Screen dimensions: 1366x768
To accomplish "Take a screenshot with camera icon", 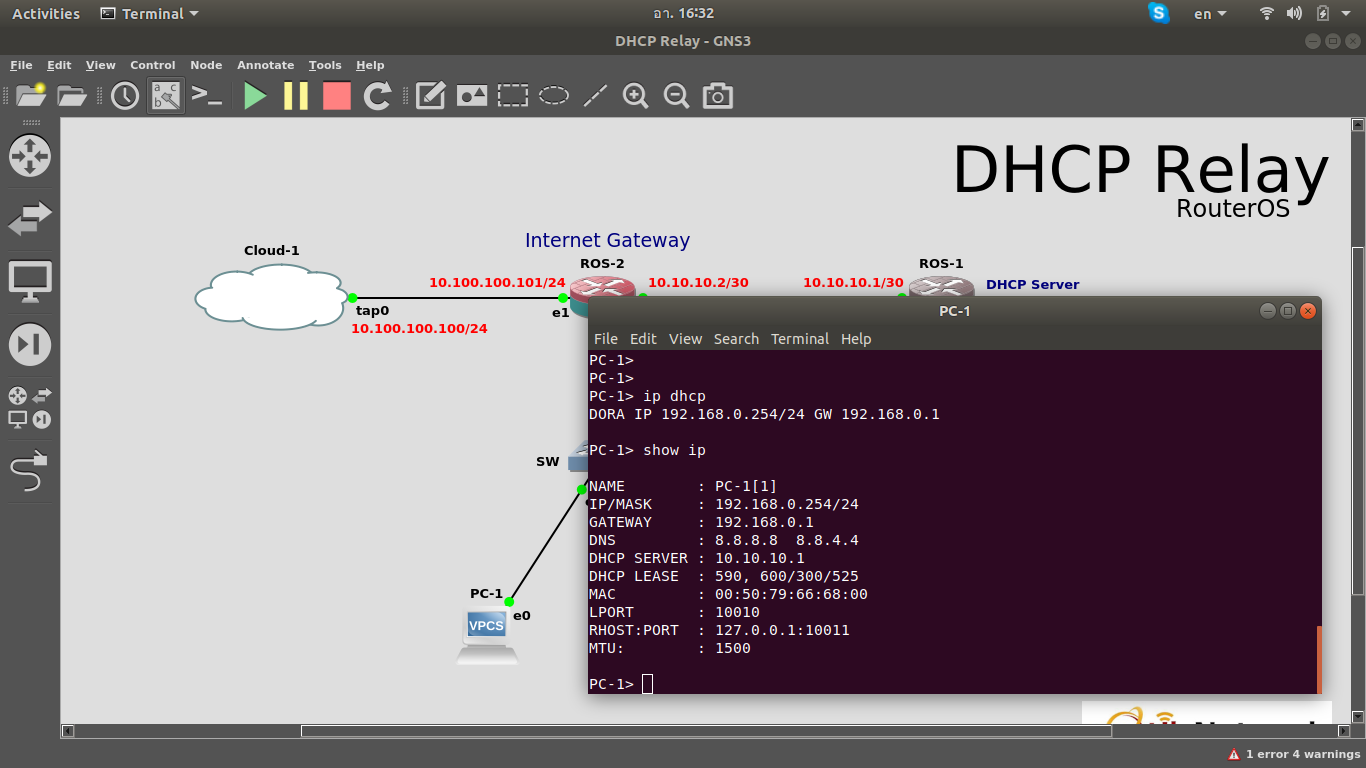I will [x=717, y=96].
